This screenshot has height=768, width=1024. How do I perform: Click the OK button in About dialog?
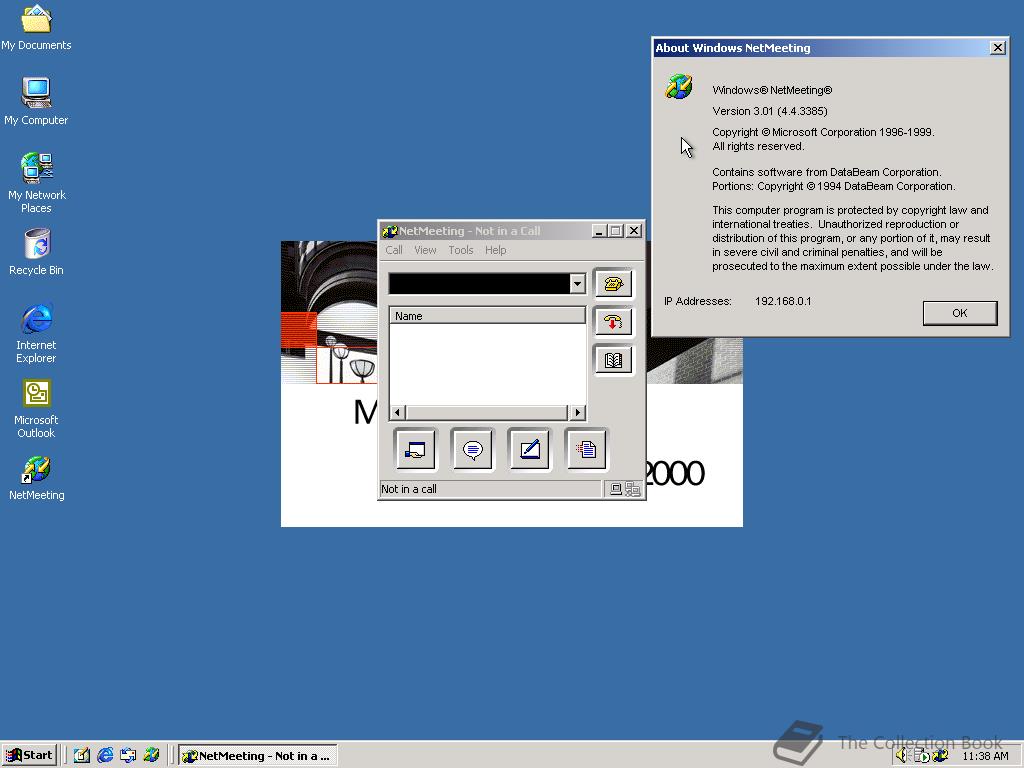pos(959,313)
